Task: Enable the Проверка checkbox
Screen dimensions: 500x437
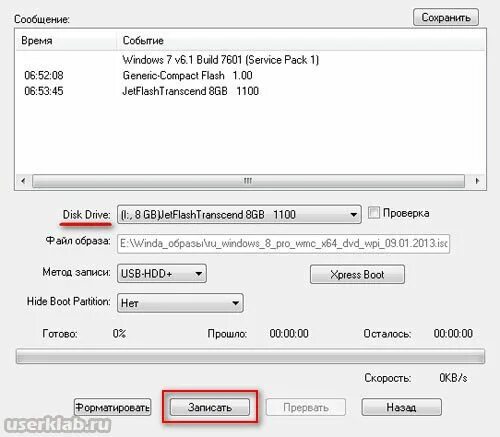Action: tap(374, 212)
